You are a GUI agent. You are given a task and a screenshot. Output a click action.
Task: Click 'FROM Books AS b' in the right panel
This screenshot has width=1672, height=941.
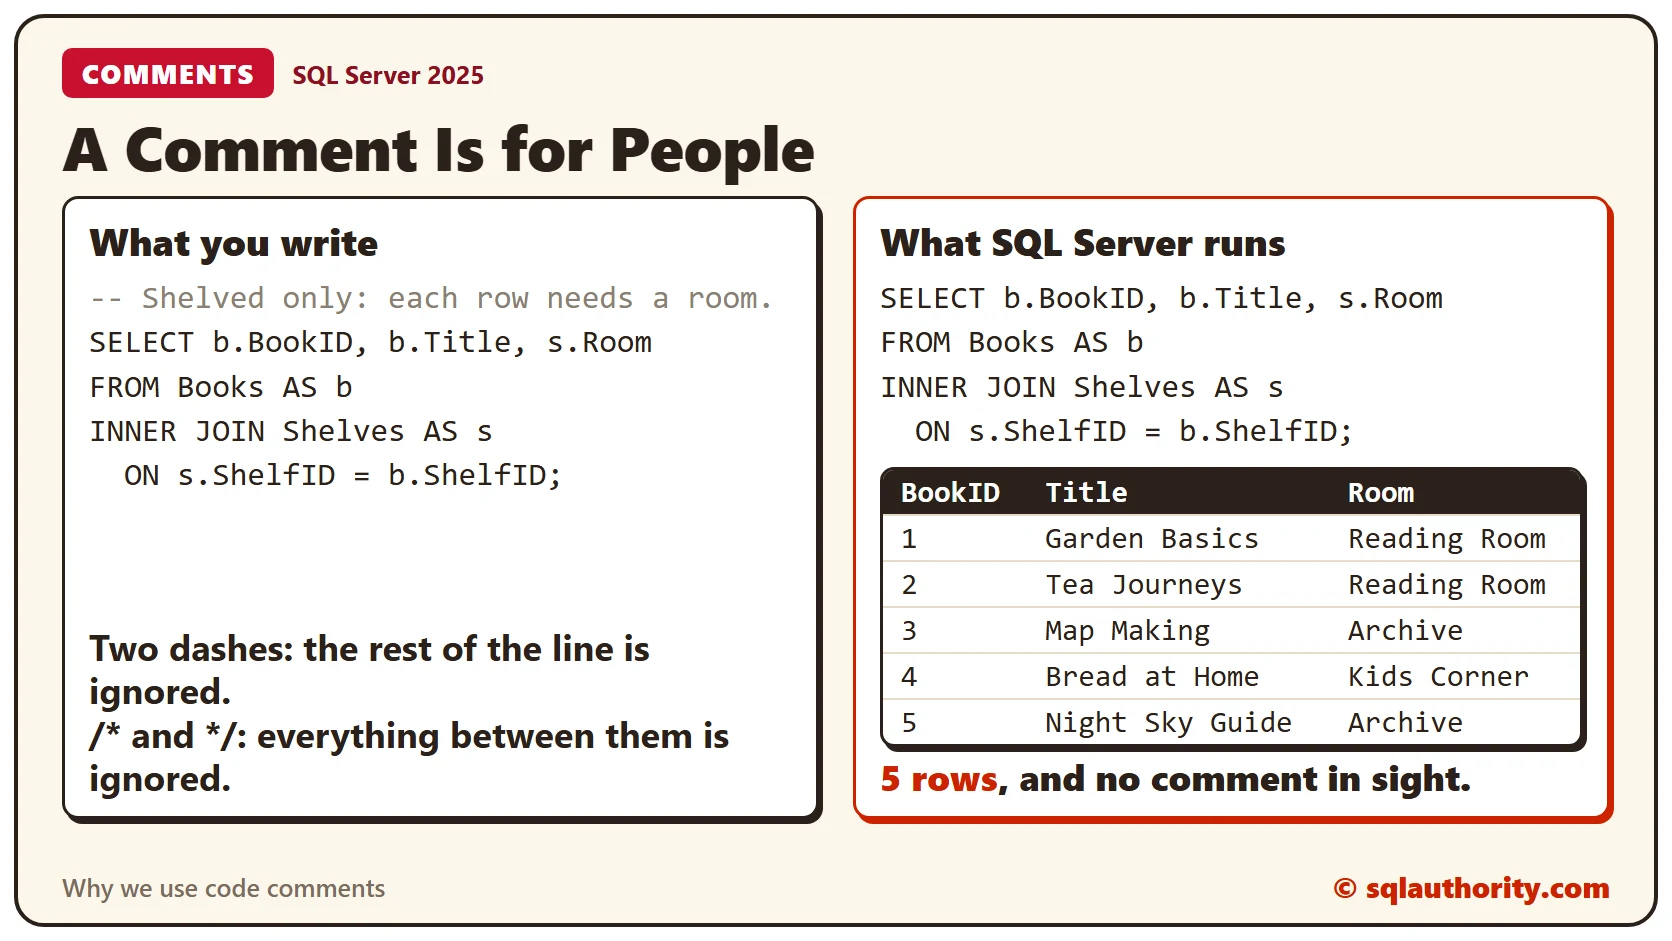coord(1012,342)
